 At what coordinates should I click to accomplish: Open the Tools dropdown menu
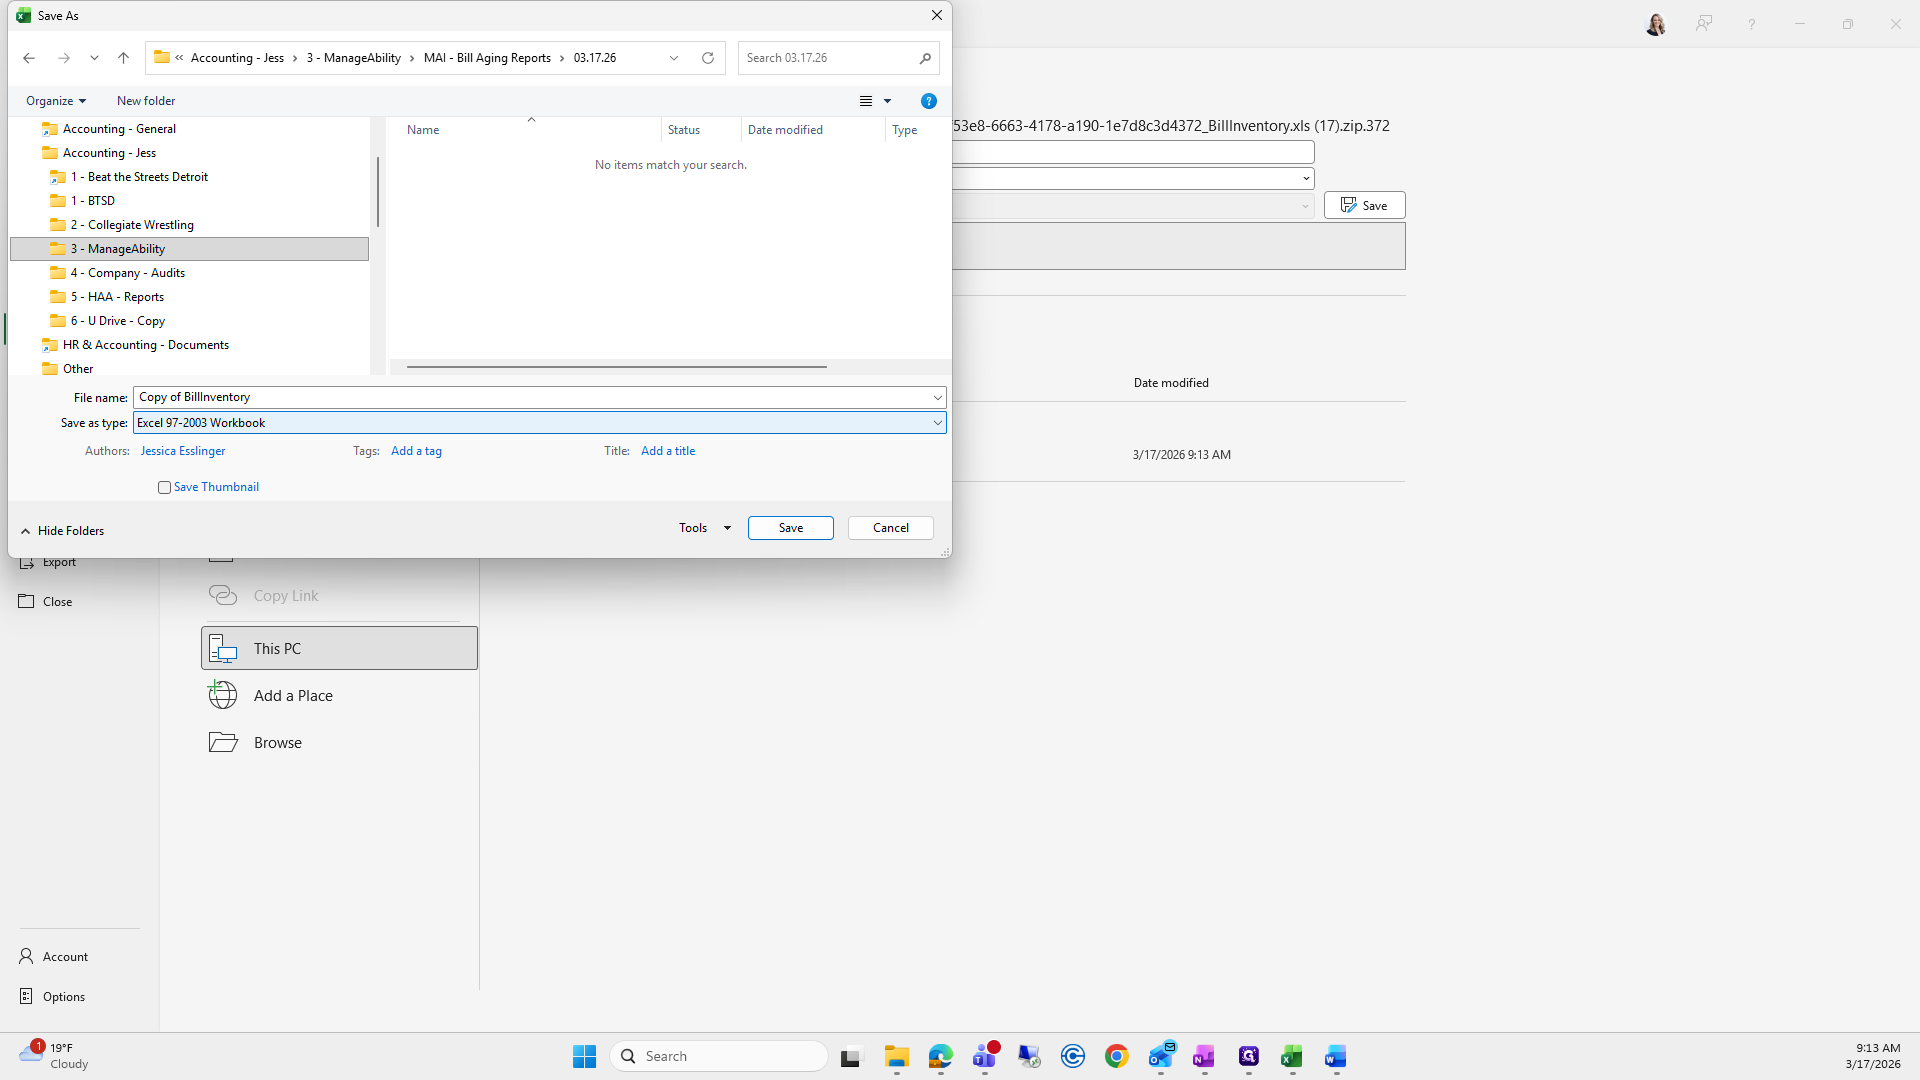(x=704, y=528)
